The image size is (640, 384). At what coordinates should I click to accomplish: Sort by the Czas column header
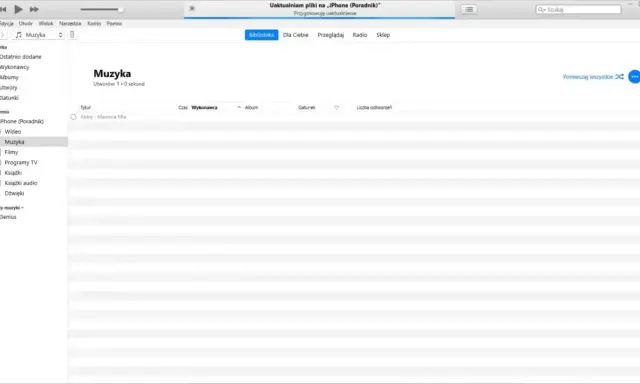click(x=183, y=107)
